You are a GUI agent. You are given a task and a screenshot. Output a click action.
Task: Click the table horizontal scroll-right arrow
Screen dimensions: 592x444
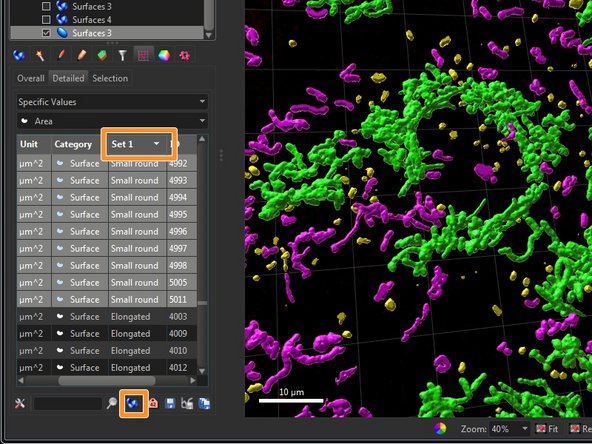pyautogui.click(x=193, y=380)
